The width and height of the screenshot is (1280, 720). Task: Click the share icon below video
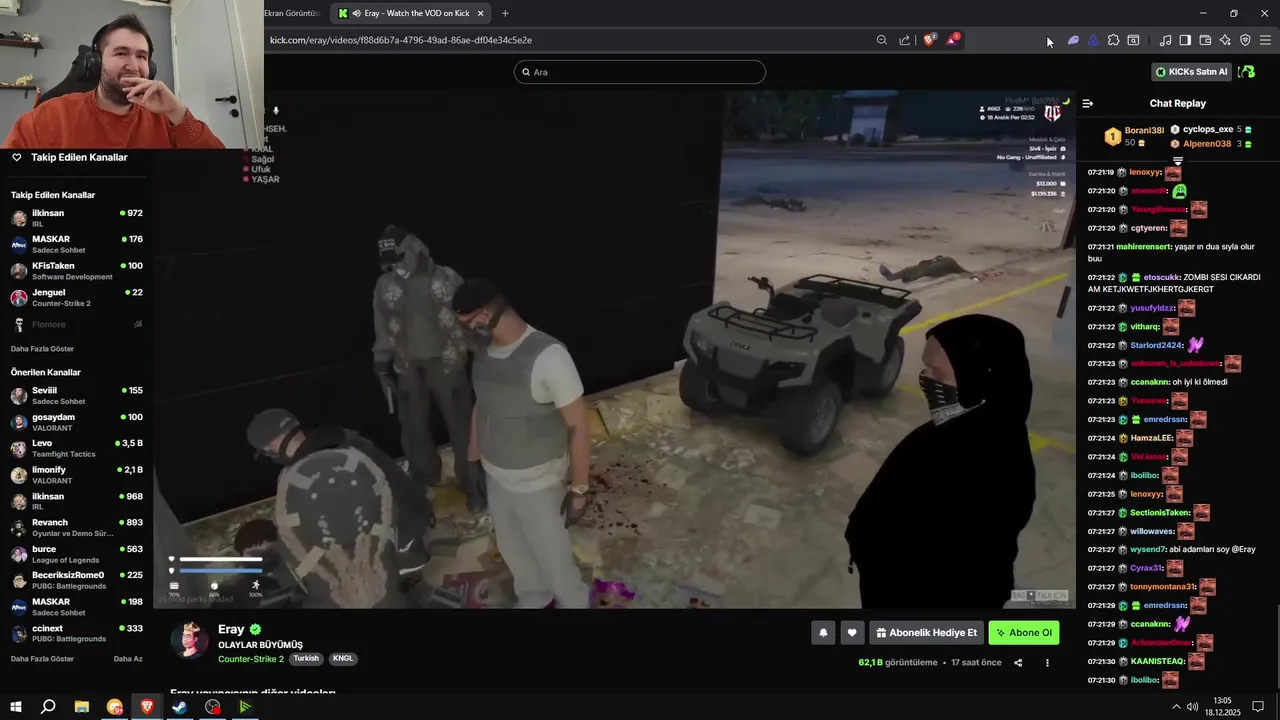coord(1018,662)
